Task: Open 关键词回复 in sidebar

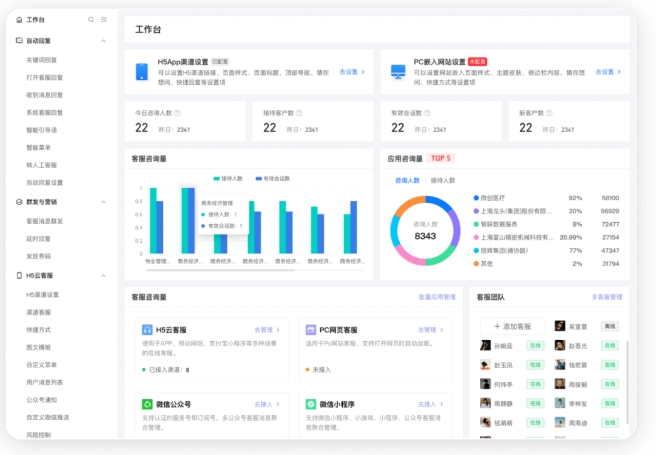Action: point(41,60)
